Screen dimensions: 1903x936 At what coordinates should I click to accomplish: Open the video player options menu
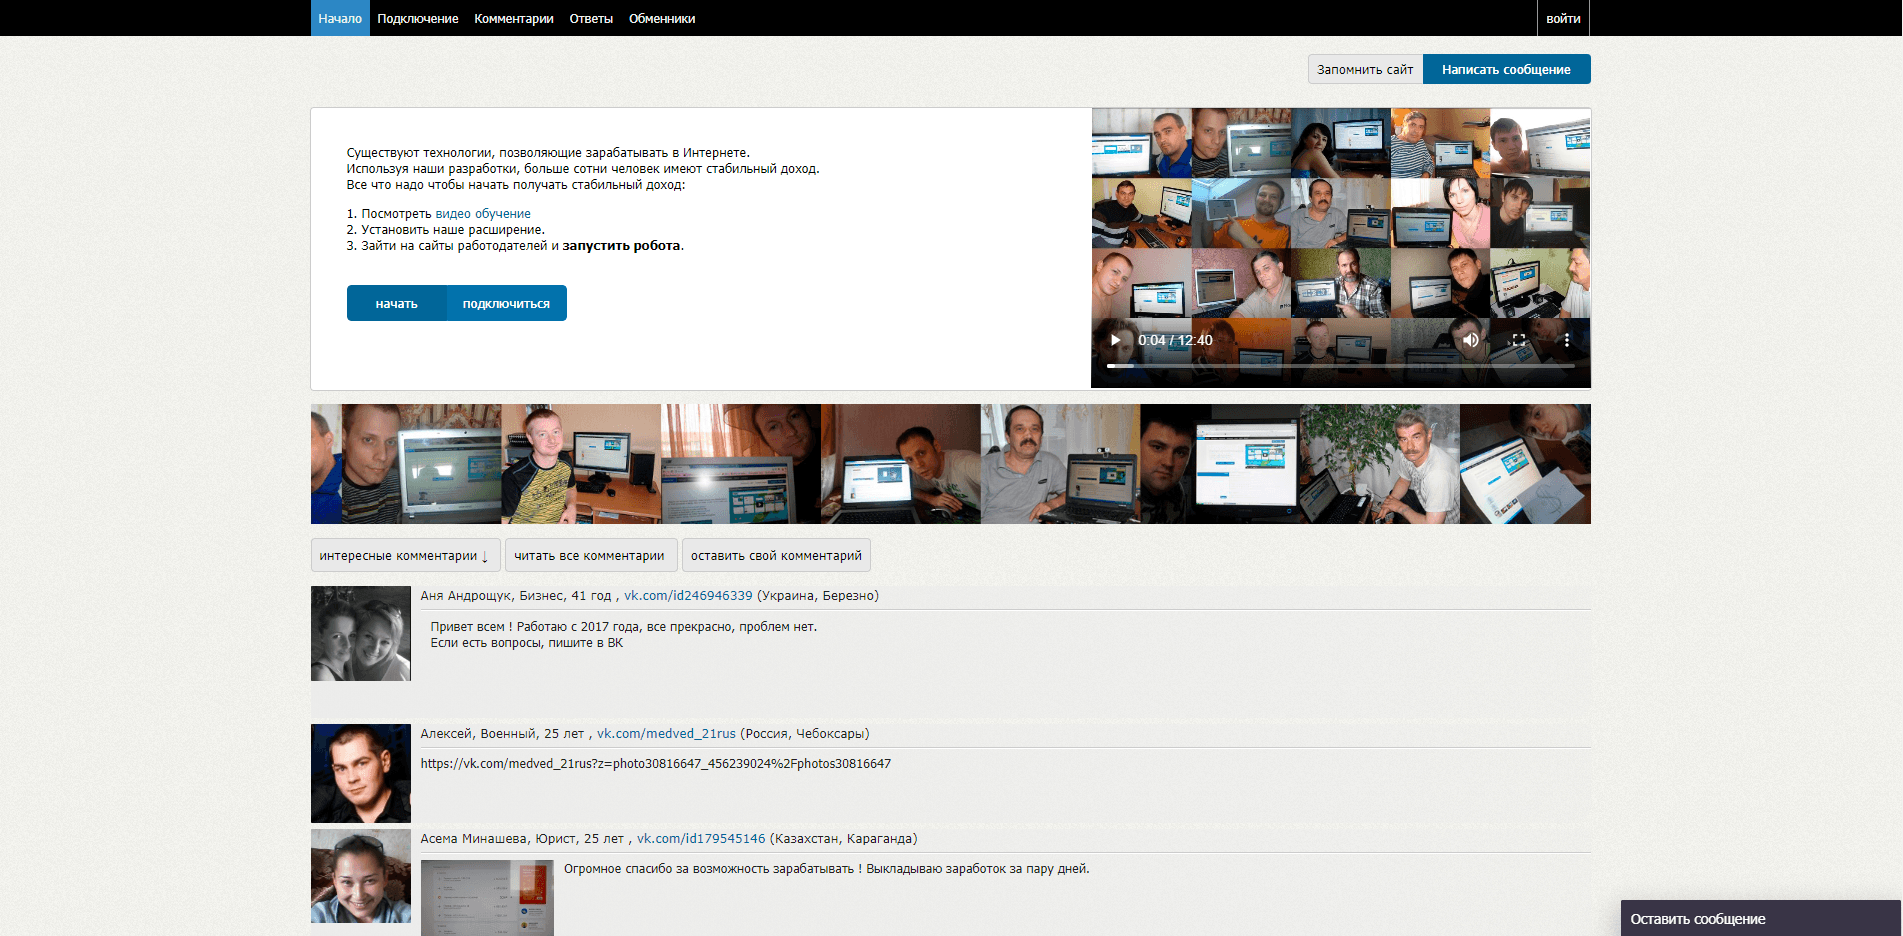pos(1566,340)
